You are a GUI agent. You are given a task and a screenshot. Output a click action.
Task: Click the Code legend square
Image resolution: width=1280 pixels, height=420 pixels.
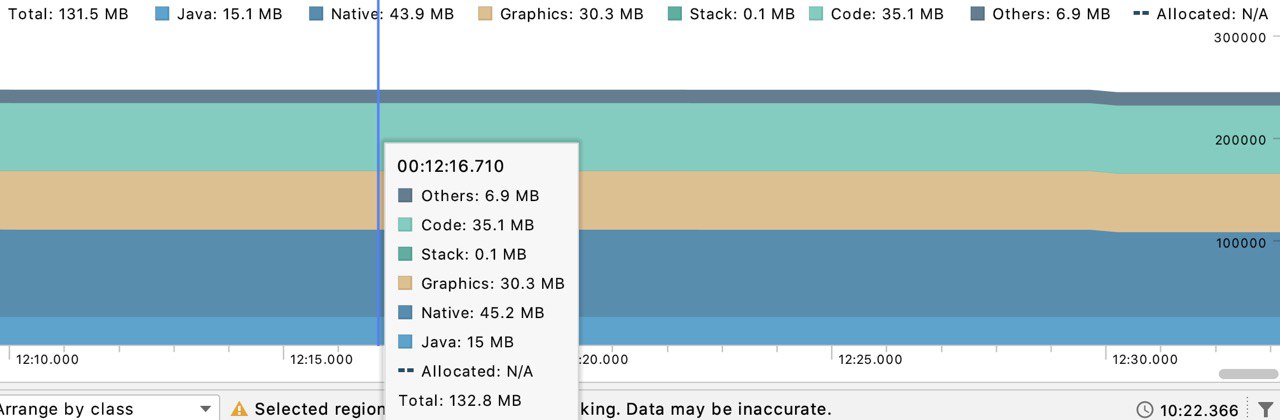816,14
